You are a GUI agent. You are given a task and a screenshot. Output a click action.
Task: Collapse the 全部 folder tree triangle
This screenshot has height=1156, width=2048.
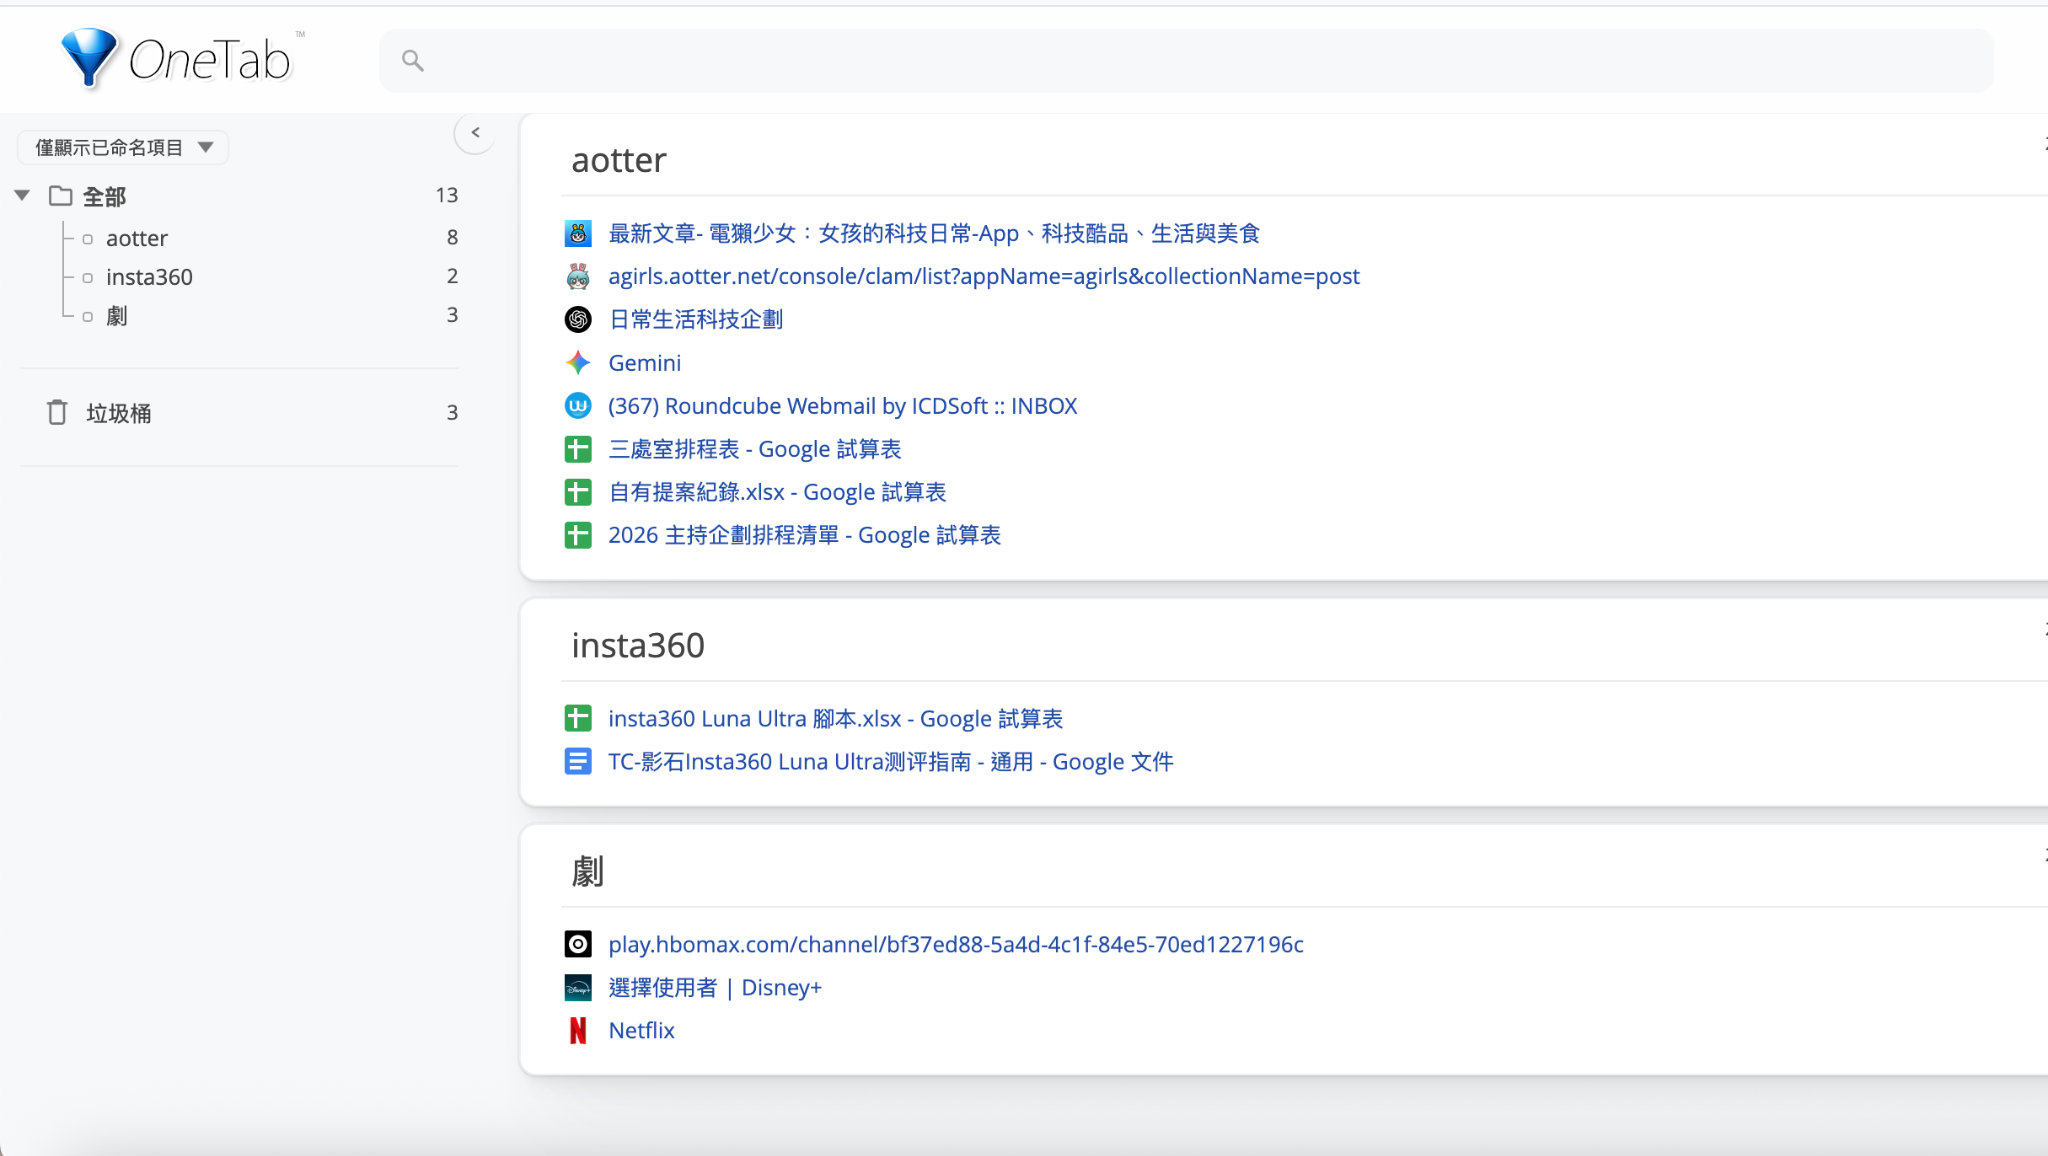[22, 195]
